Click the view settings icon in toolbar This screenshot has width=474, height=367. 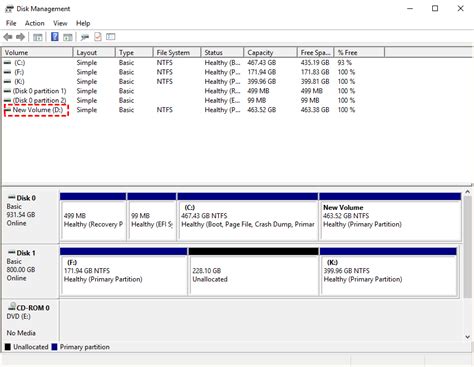pyautogui.click(x=111, y=37)
